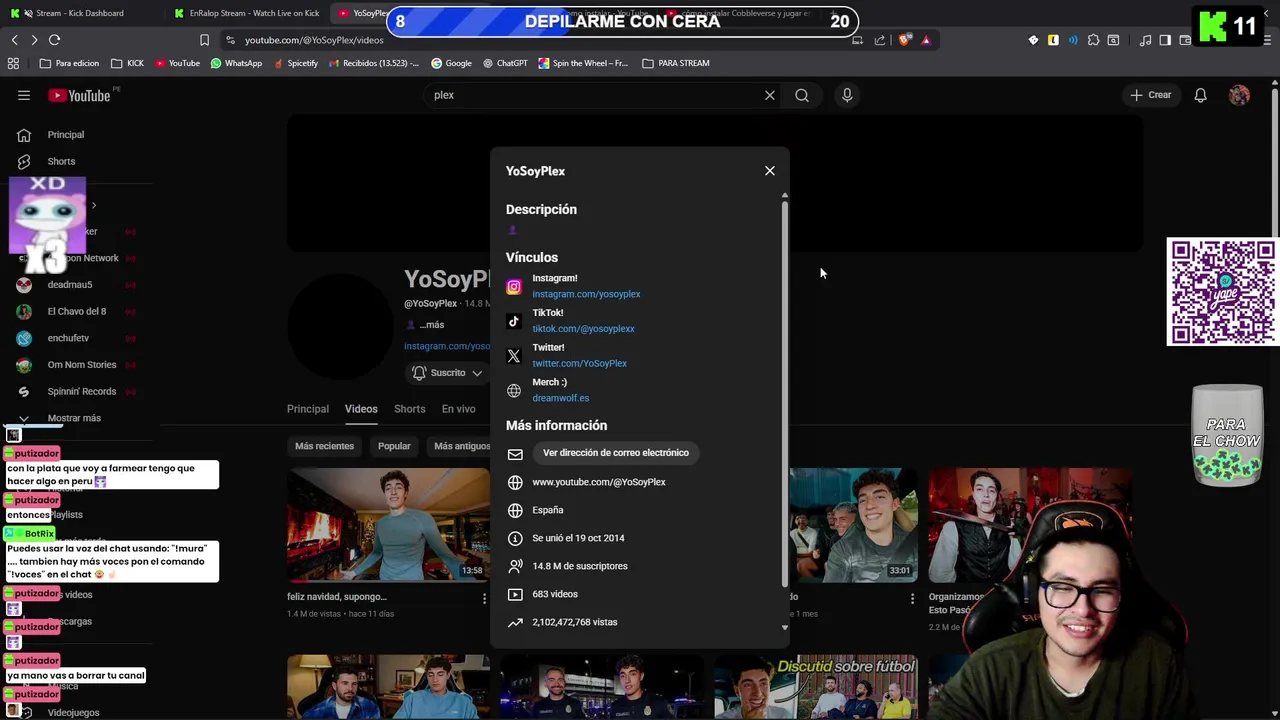Open the 33:01 video thumbnail
The height and width of the screenshot is (720, 1280).
coord(852,525)
